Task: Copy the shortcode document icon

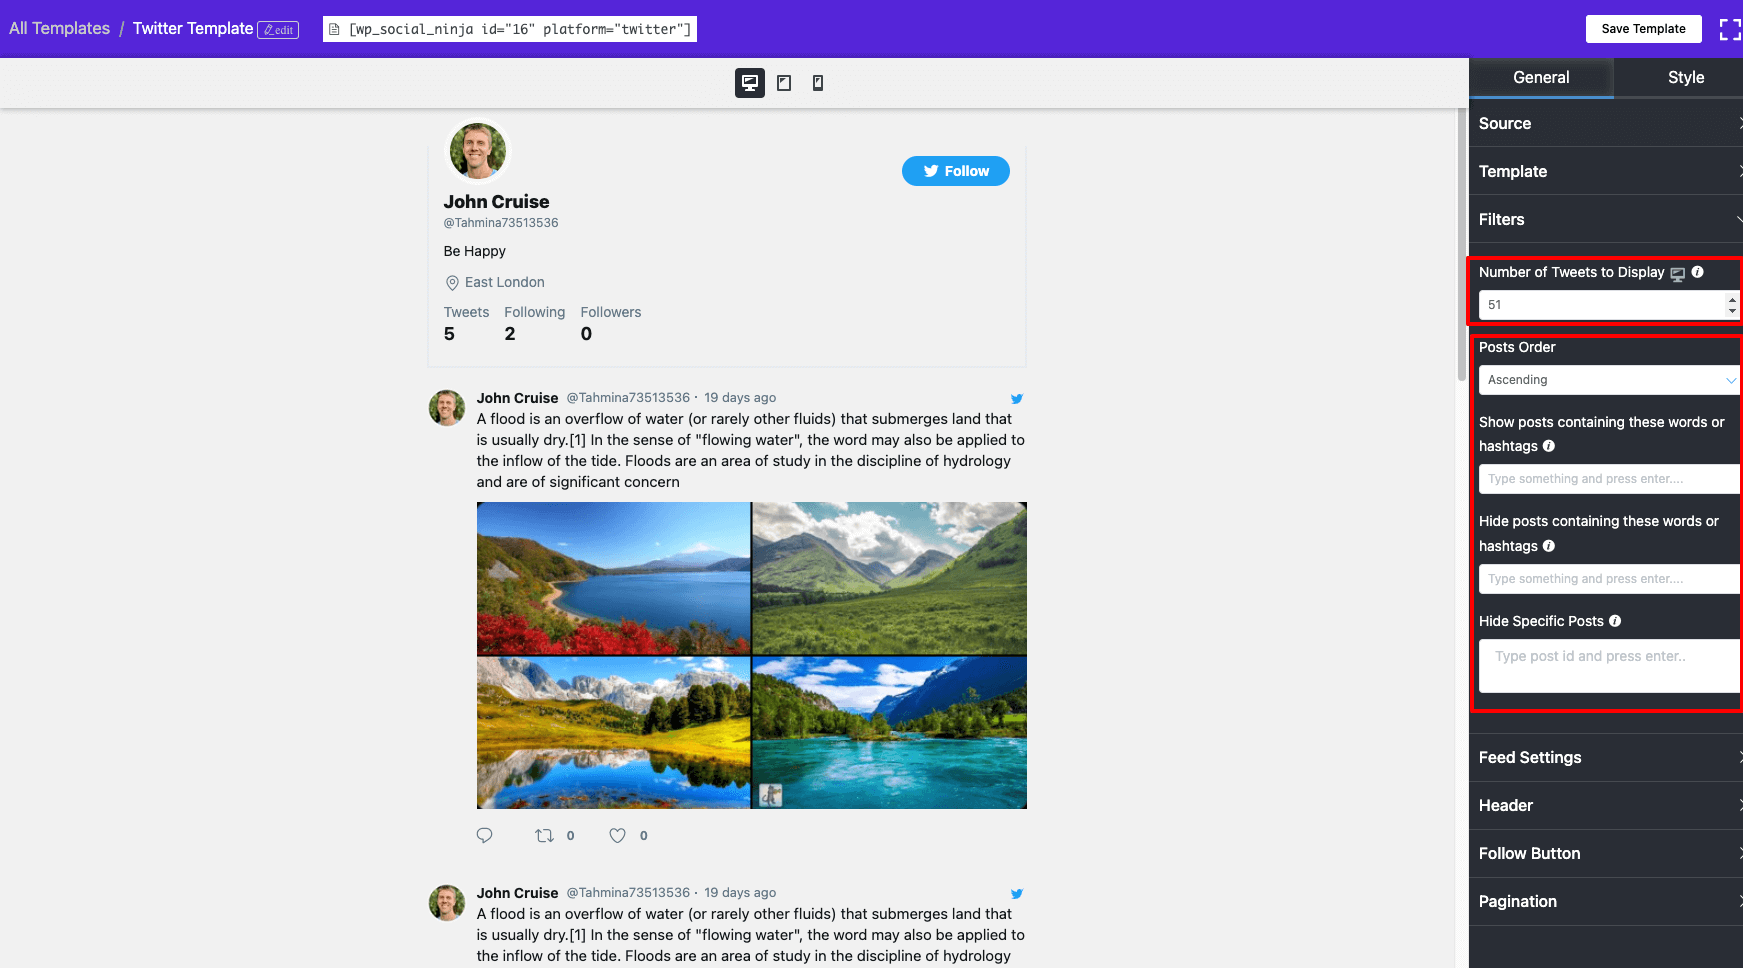Action: (x=335, y=29)
